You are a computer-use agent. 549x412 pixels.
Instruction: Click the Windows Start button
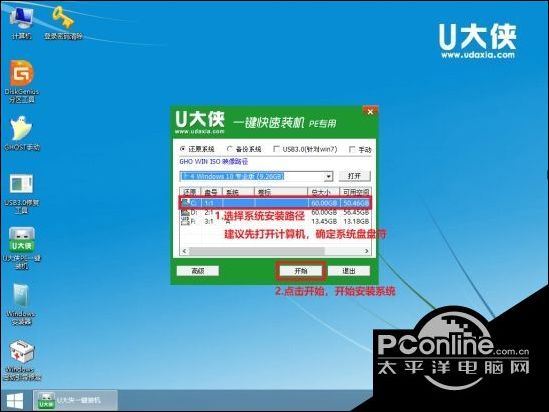coord(15,401)
